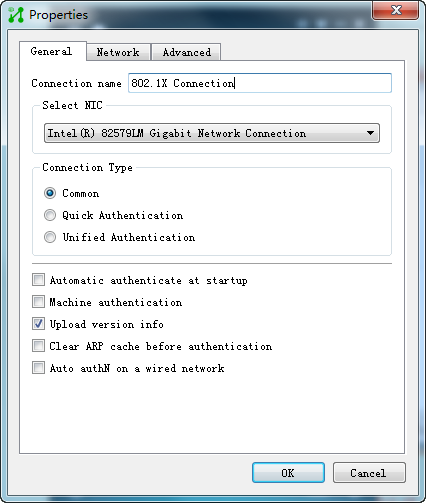Confirm settings with the OK button
The height and width of the screenshot is (503, 426).
[288, 473]
